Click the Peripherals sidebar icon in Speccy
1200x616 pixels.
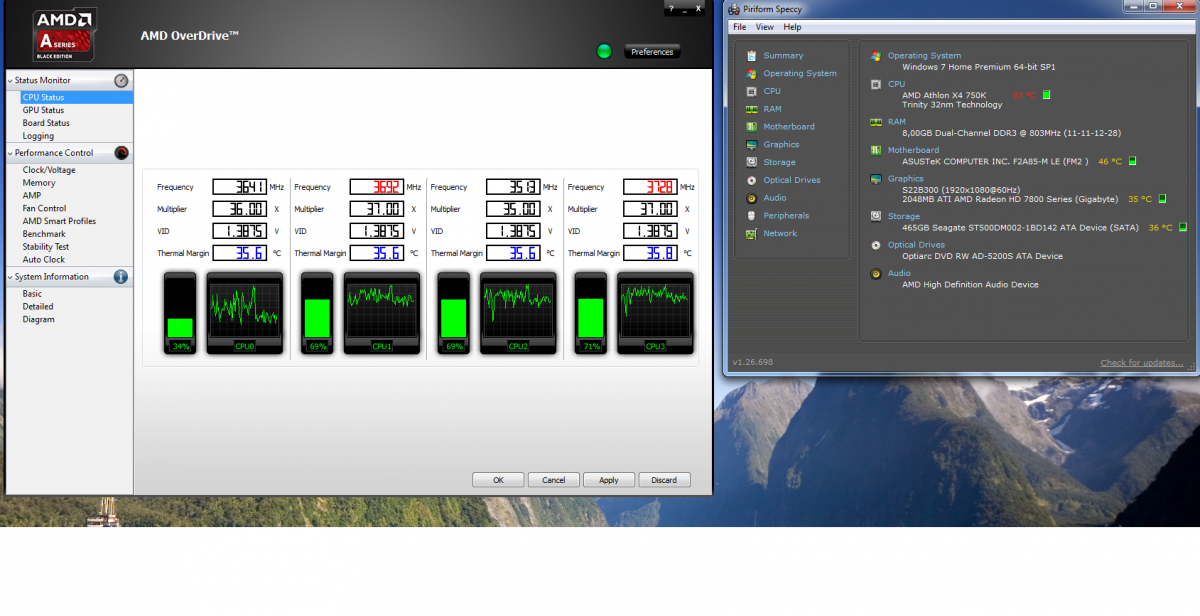(x=751, y=216)
